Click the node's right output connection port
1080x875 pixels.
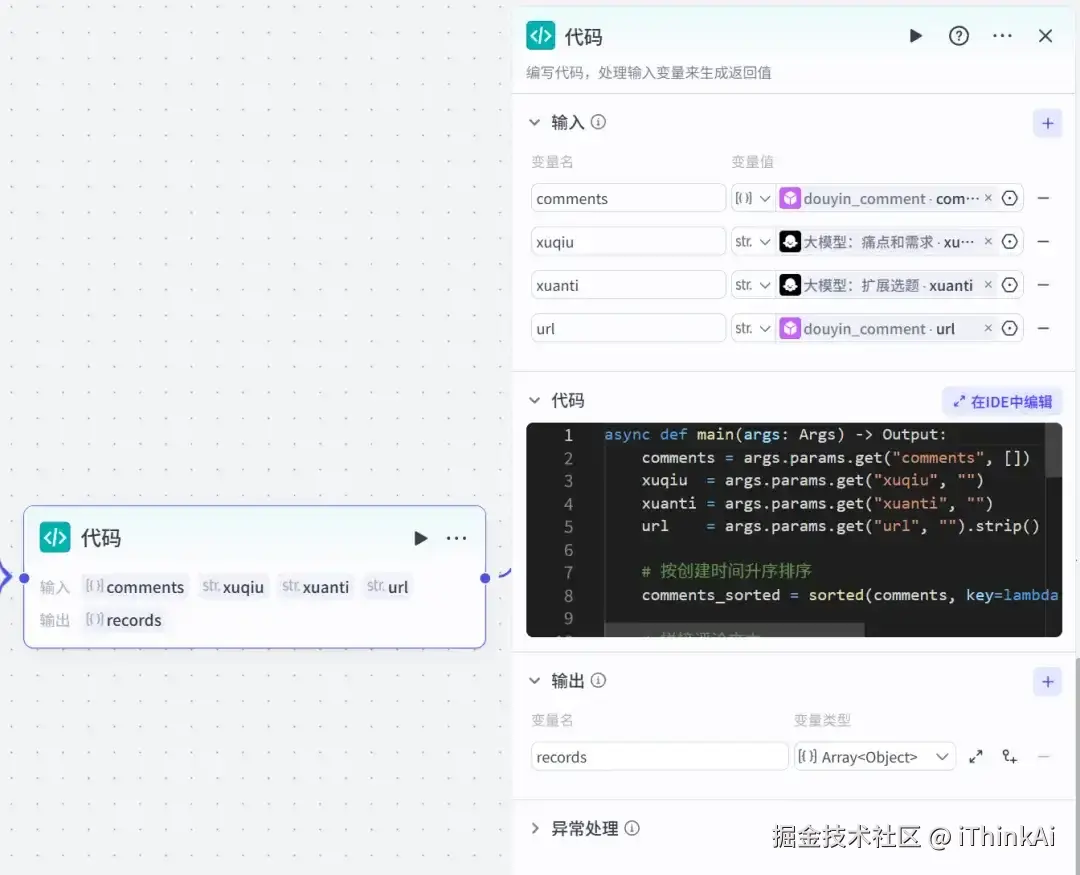click(485, 578)
